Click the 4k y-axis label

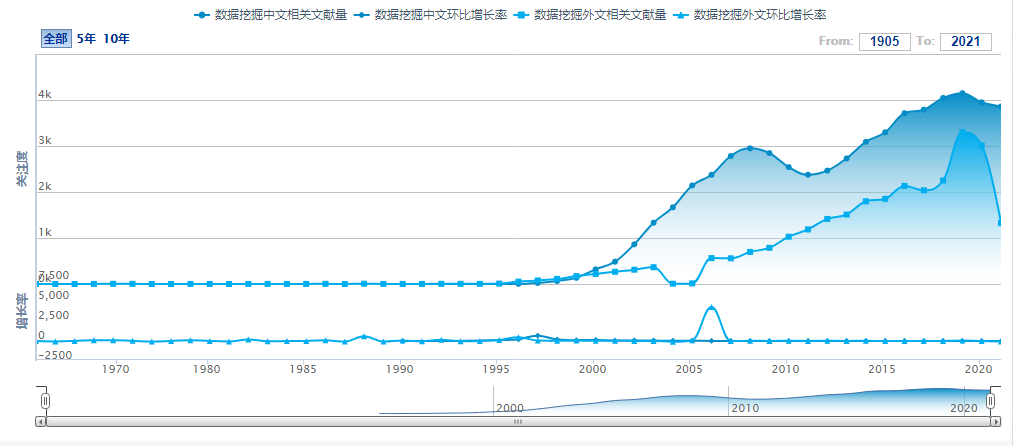[45, 95]
